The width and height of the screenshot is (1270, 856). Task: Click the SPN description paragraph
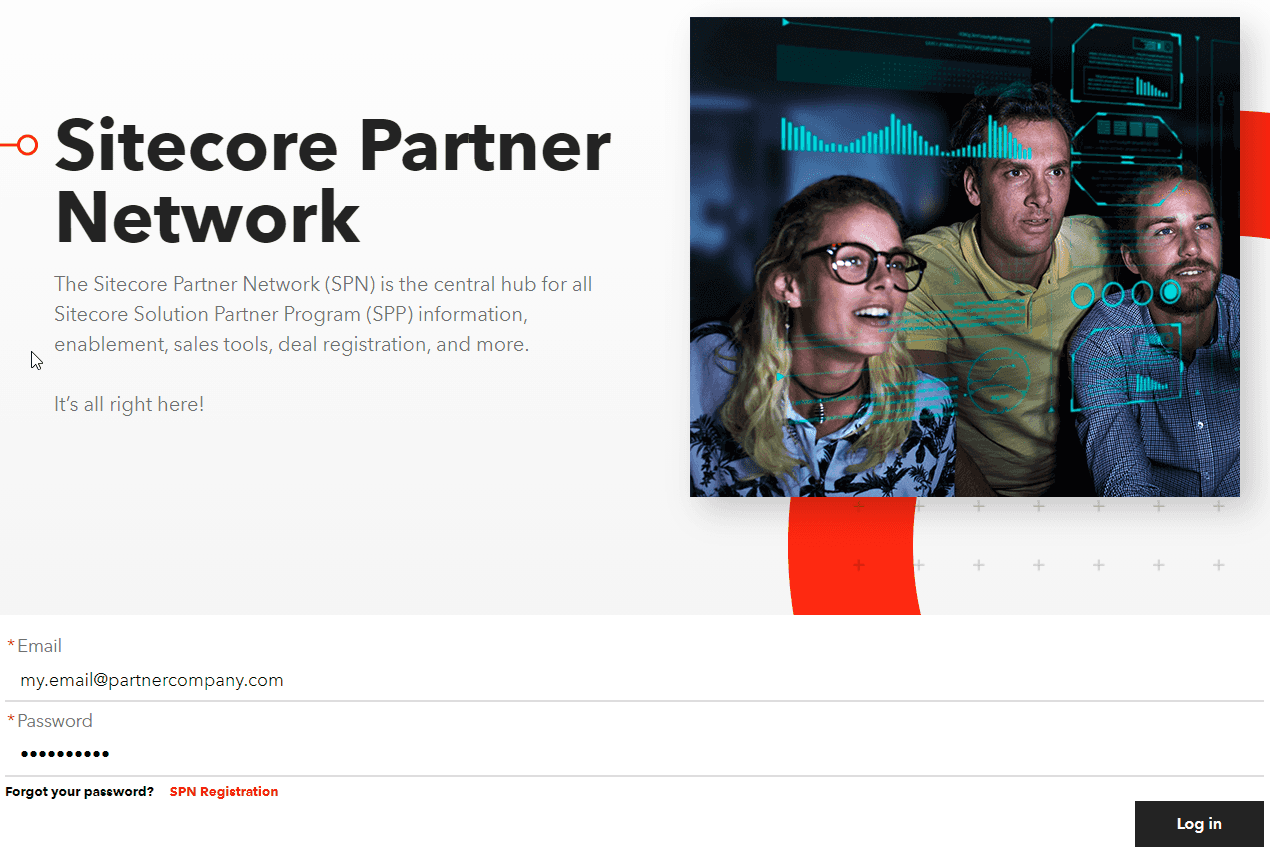pyautogui.click(x=323, y=314)
